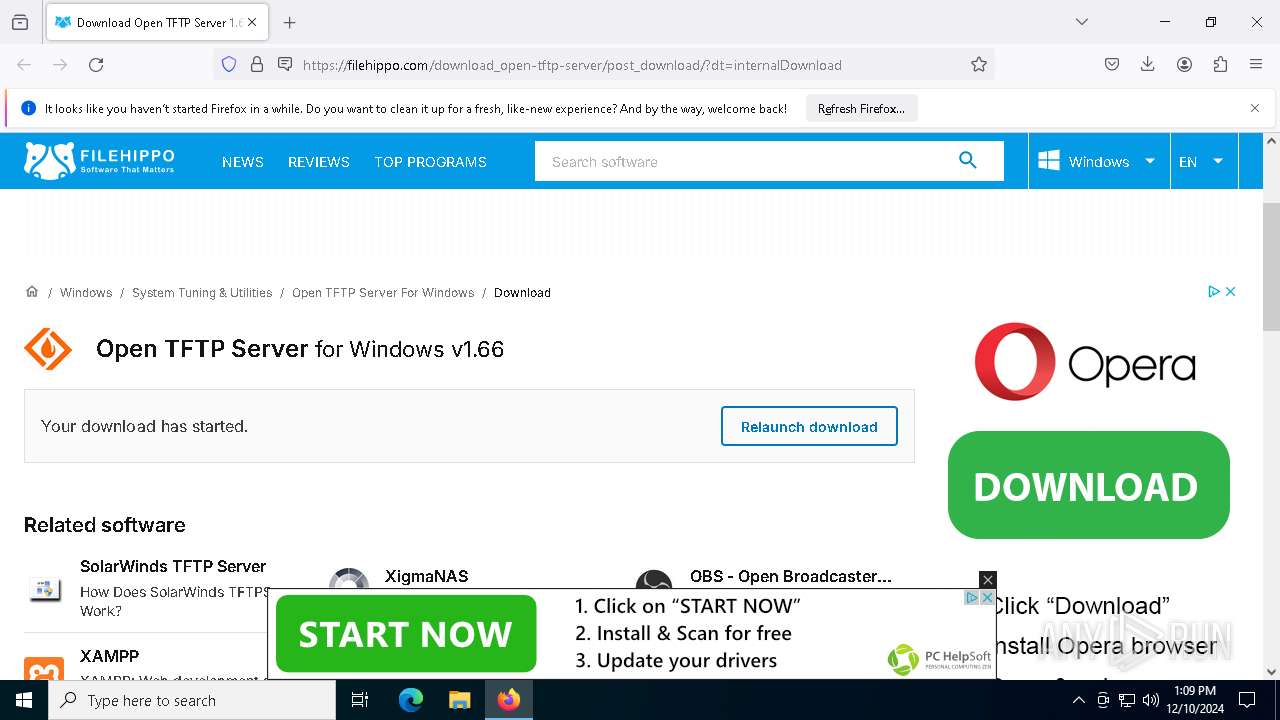Open the AdChoices icon on Opera ad

[x=1214, y=291]
